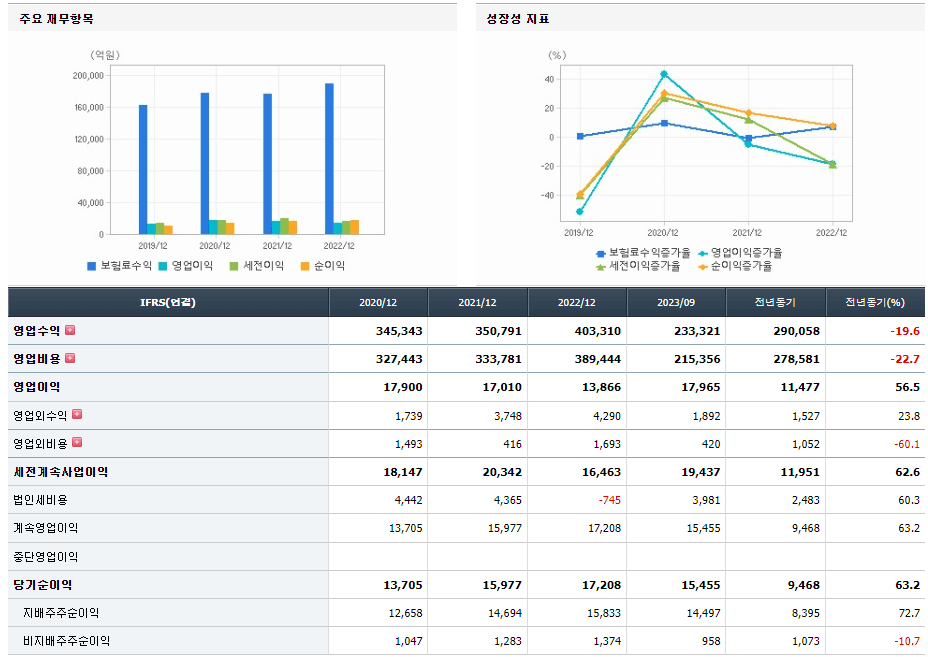Click the 14,497 지배주주순이익 value
This screenshot has height=657, width=928.
pos(703,613)
